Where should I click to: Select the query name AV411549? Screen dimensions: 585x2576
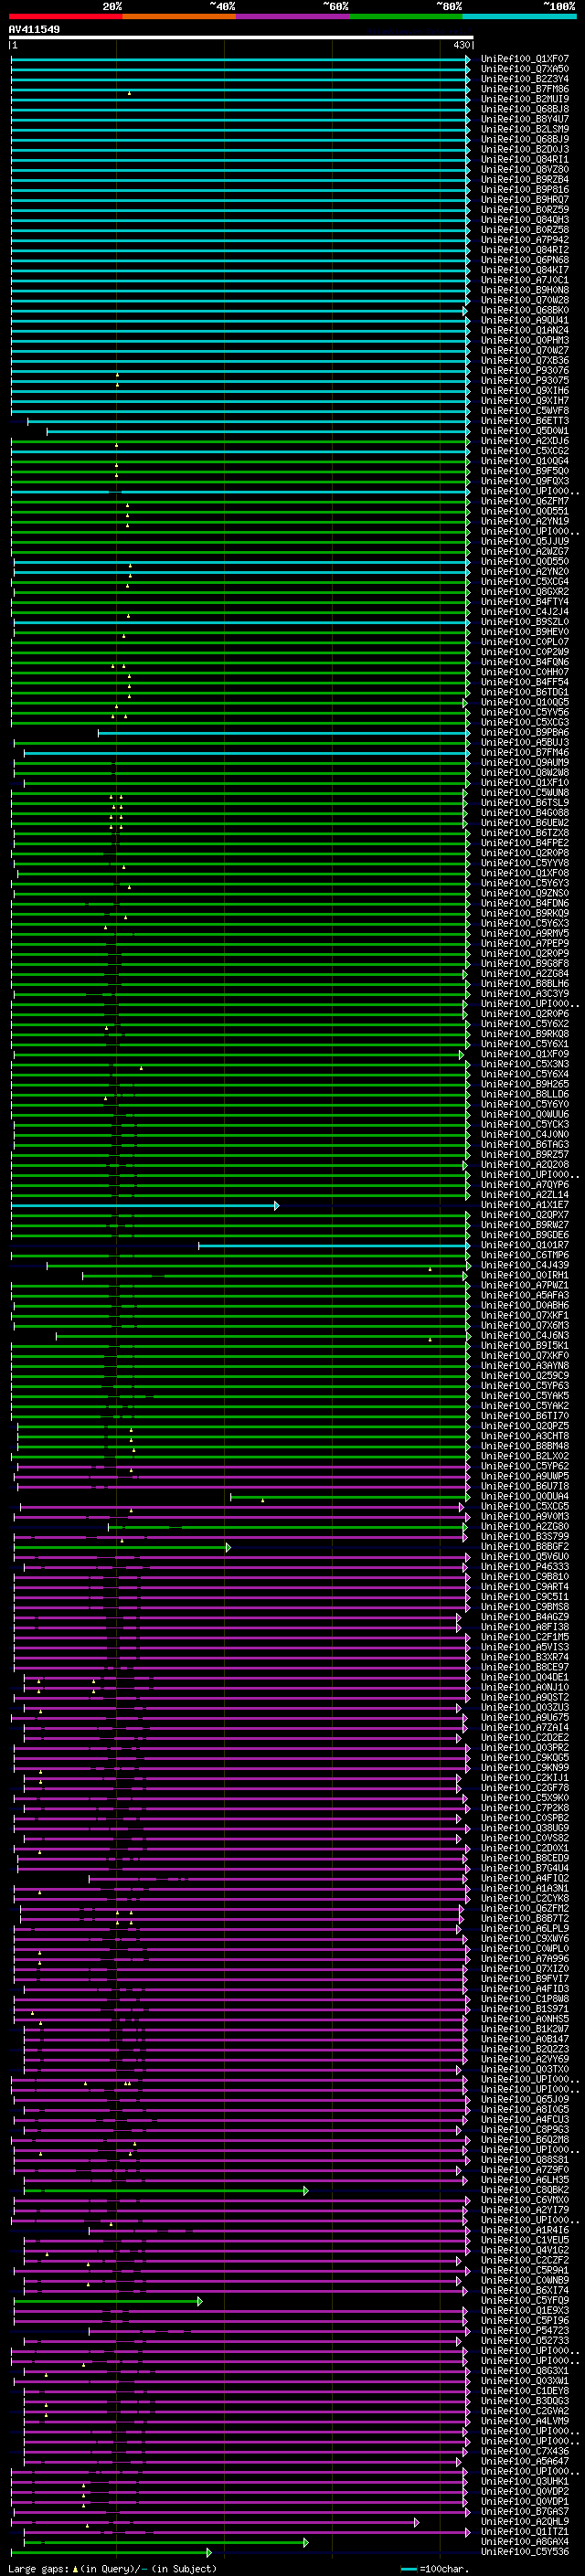pyautogui.click(x=34, y=29)
